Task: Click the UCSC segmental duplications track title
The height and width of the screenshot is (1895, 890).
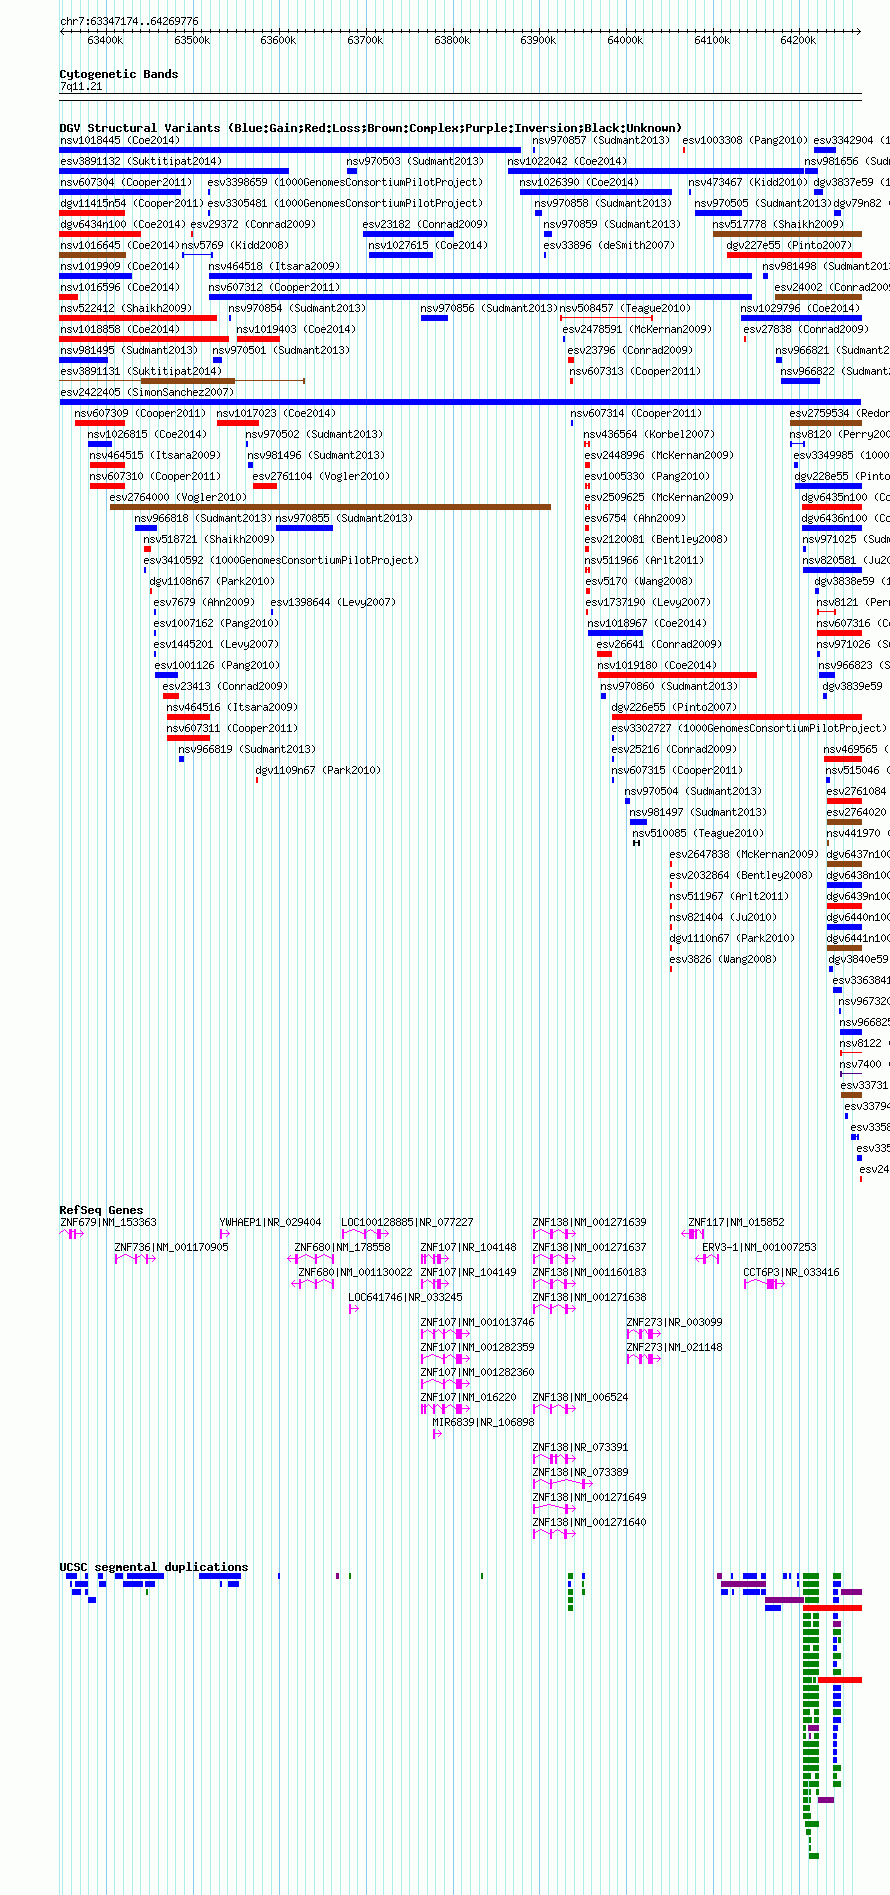Action: tap(154, 1567)
